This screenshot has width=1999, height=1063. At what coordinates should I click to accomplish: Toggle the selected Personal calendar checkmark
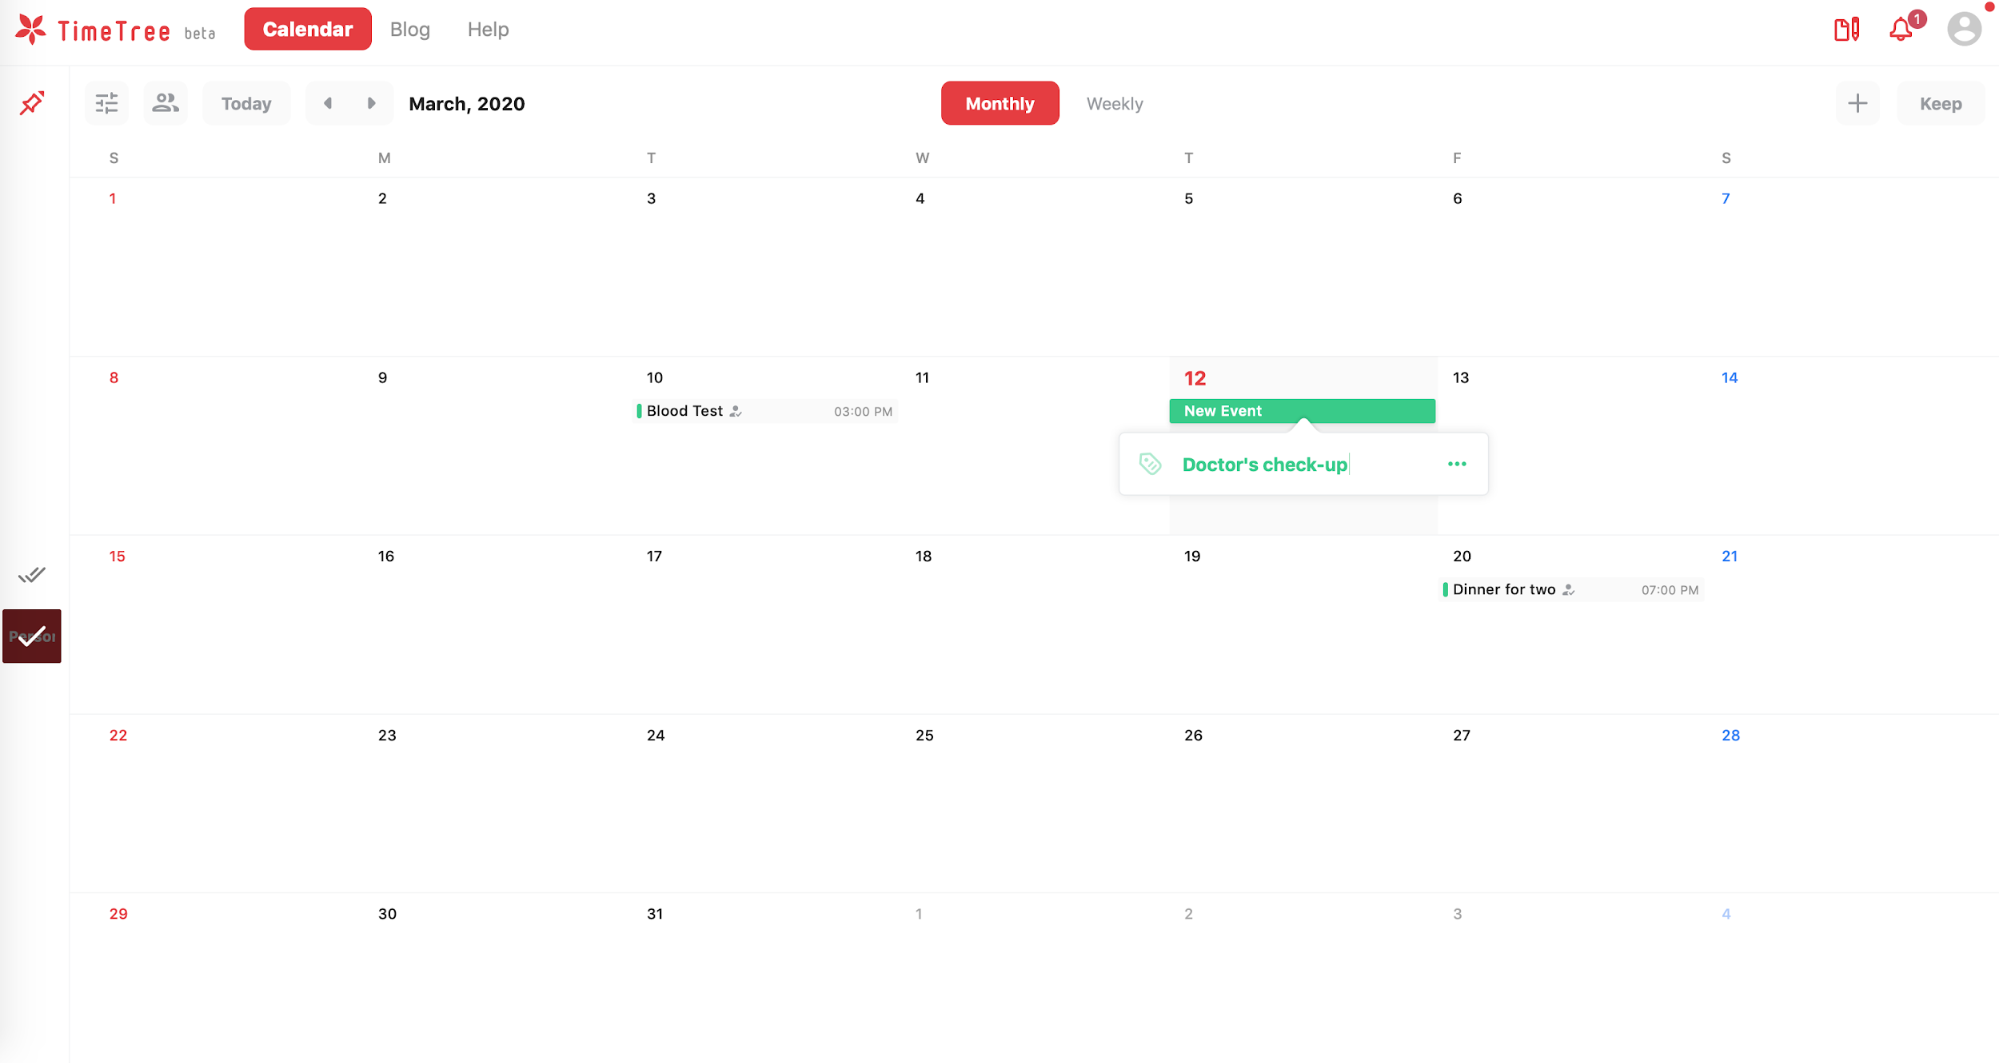pos(32,636)
